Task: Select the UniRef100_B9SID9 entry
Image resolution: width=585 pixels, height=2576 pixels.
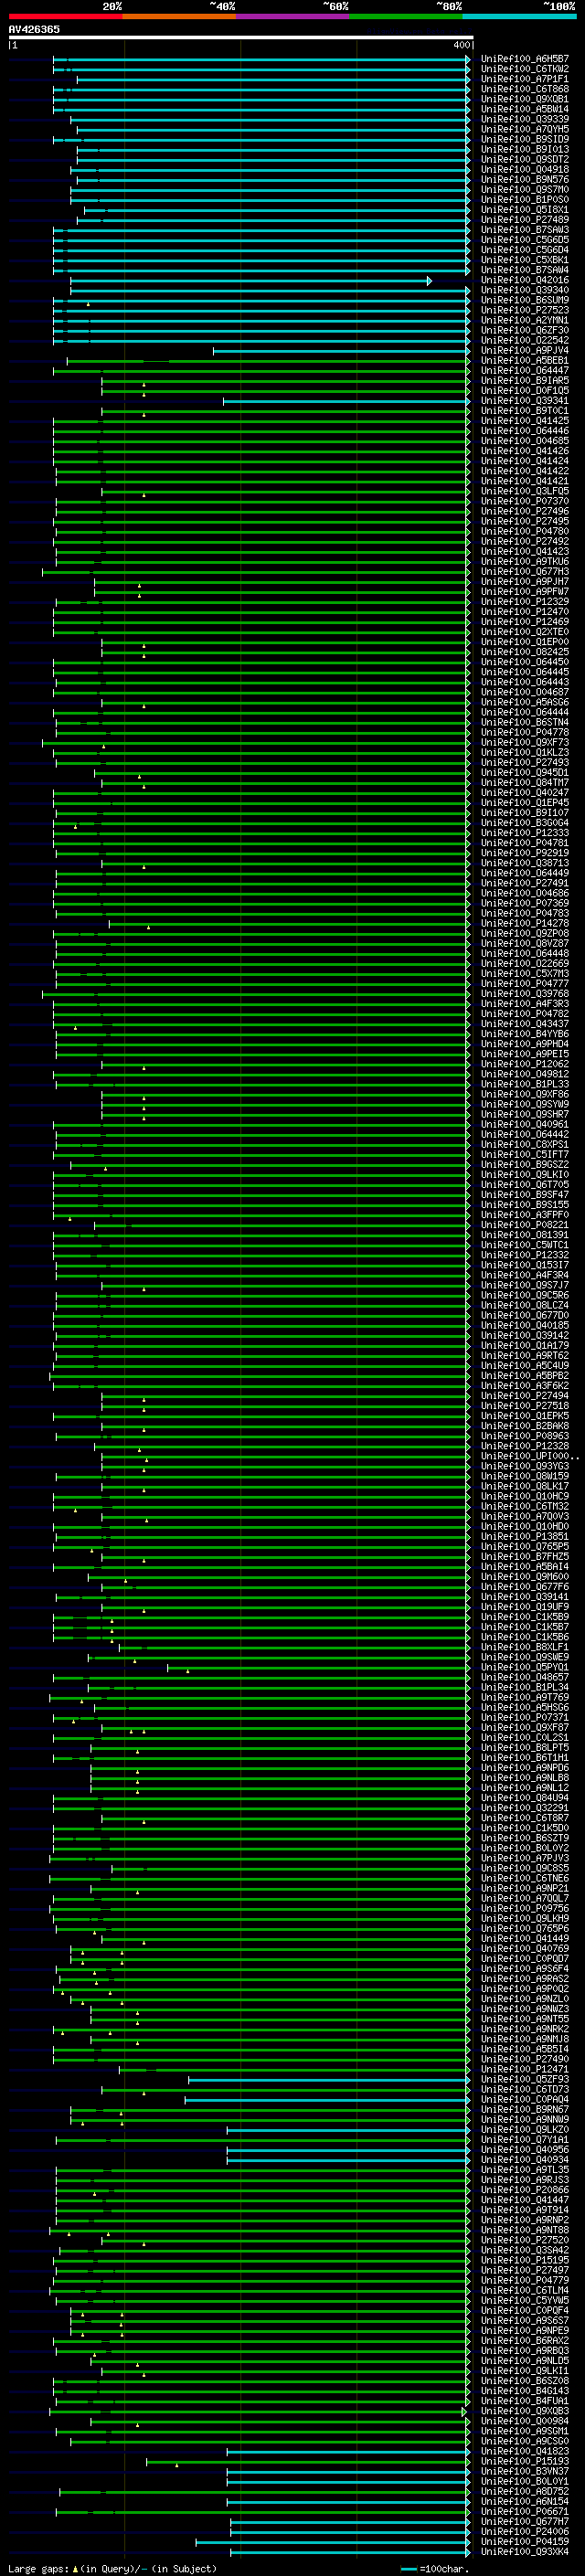Action: pyautogui.click(x=525, y=139)
